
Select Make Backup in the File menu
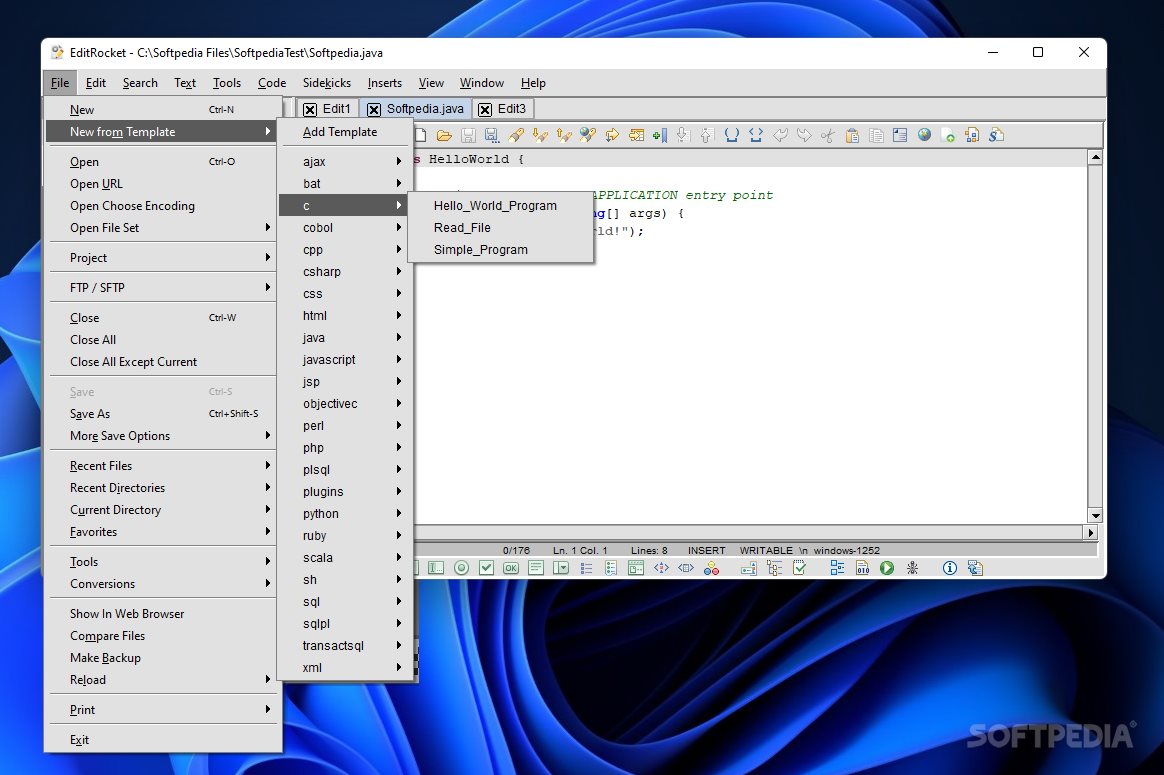coord(163,658)
